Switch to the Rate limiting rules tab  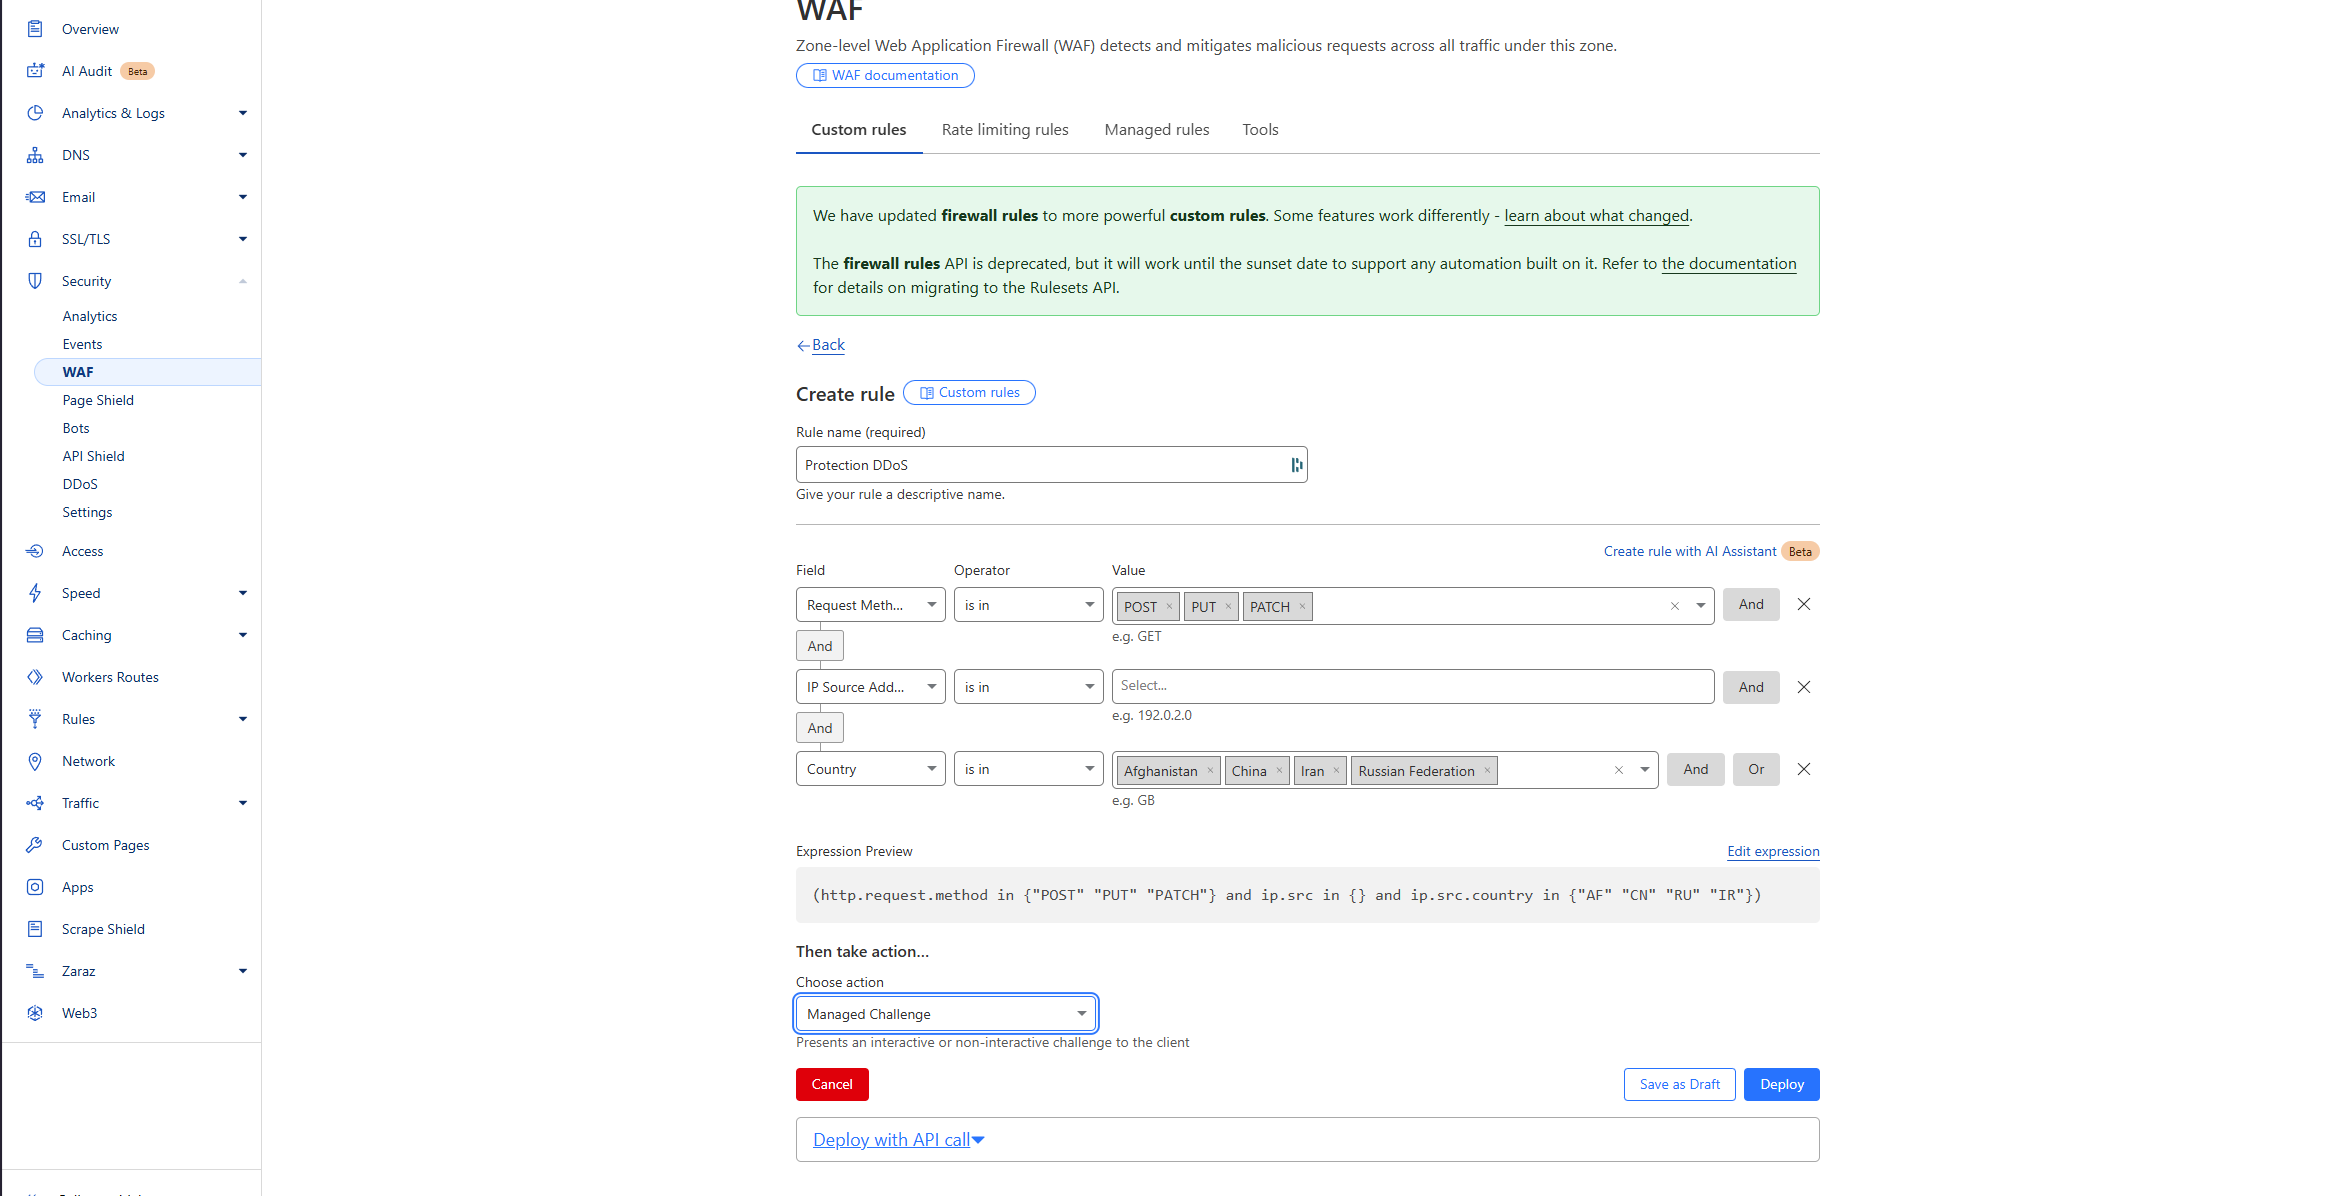pos(1004,130)
